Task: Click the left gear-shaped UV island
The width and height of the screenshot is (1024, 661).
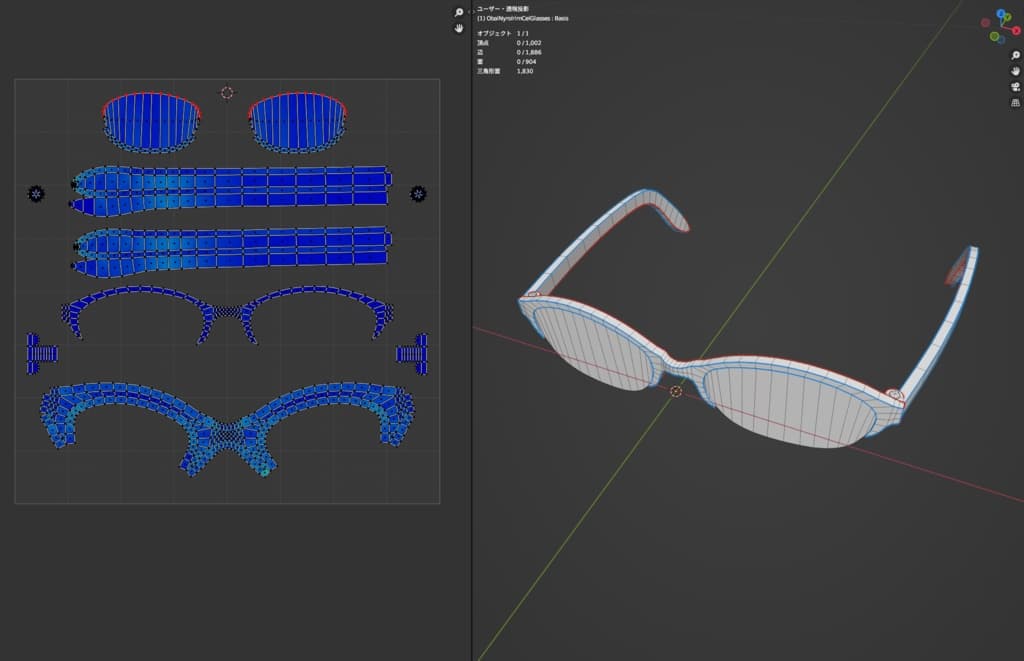Action: pos(37,193)
